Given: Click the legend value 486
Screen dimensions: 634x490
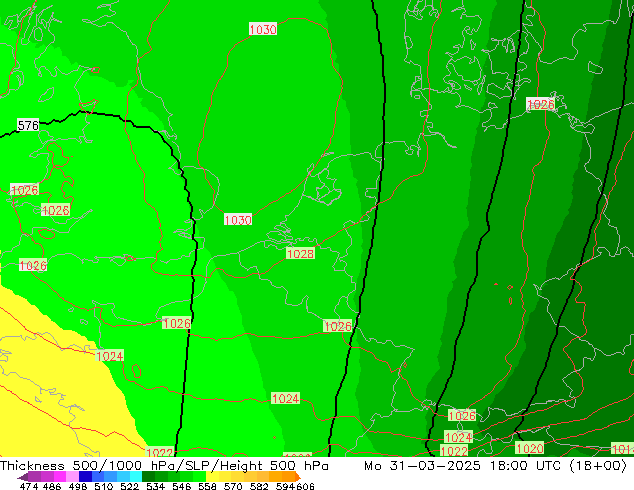Looking at the screenshot, I should point(52,486).
